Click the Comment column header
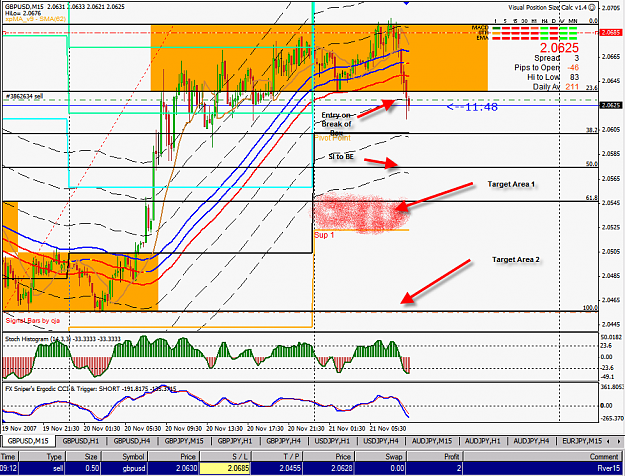This screenshot has width=625, height=476. [544, 456]
